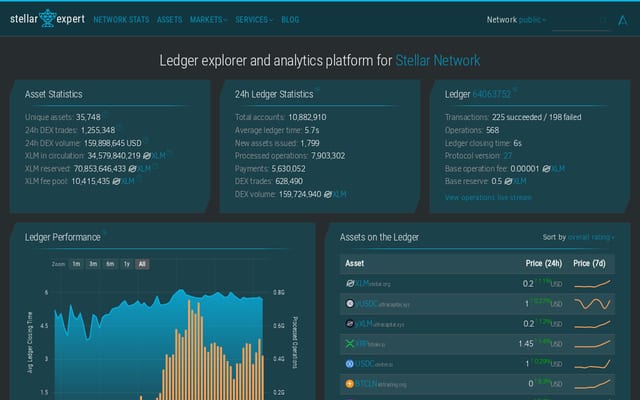
Task: Click the XLM stellar.org asset icon
Action: 350,283
